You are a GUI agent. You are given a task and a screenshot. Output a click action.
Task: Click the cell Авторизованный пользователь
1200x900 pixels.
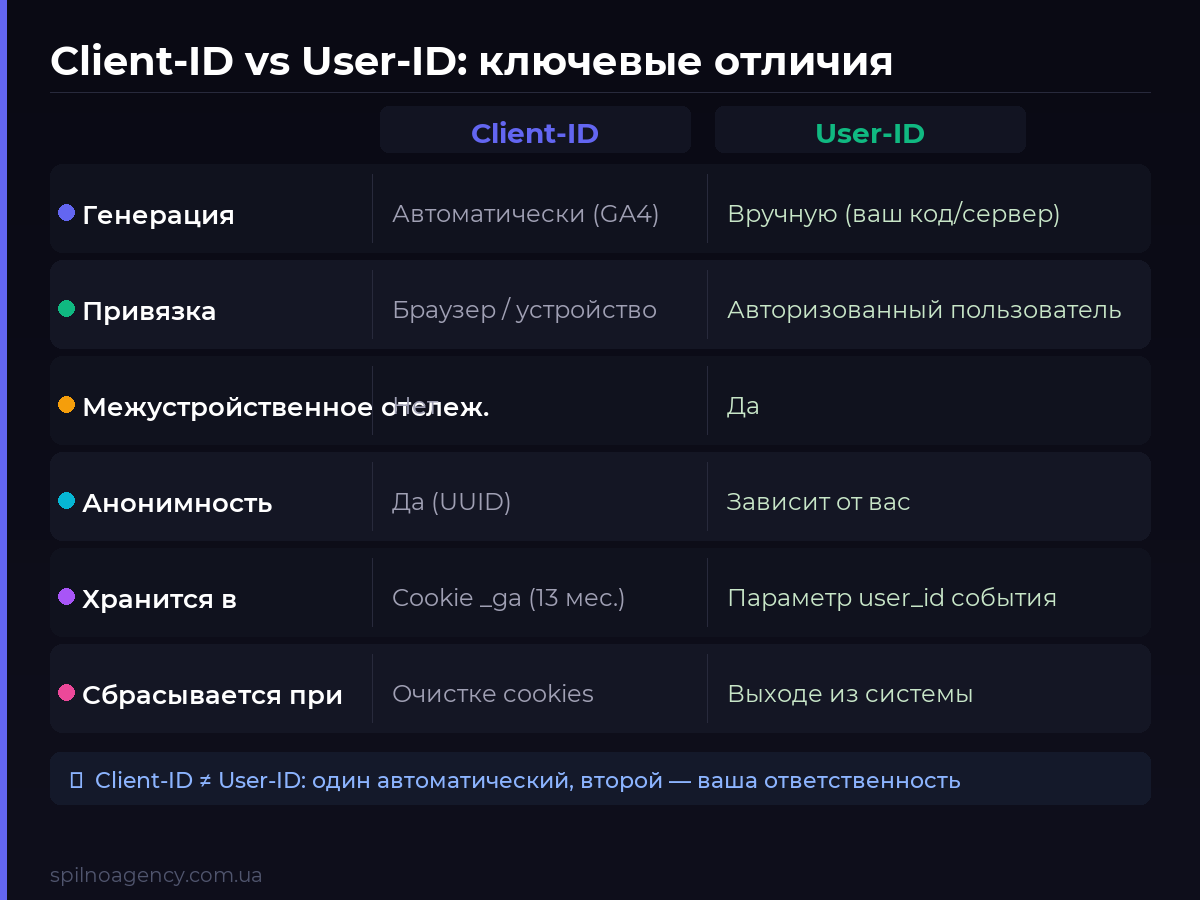(924, 310)
